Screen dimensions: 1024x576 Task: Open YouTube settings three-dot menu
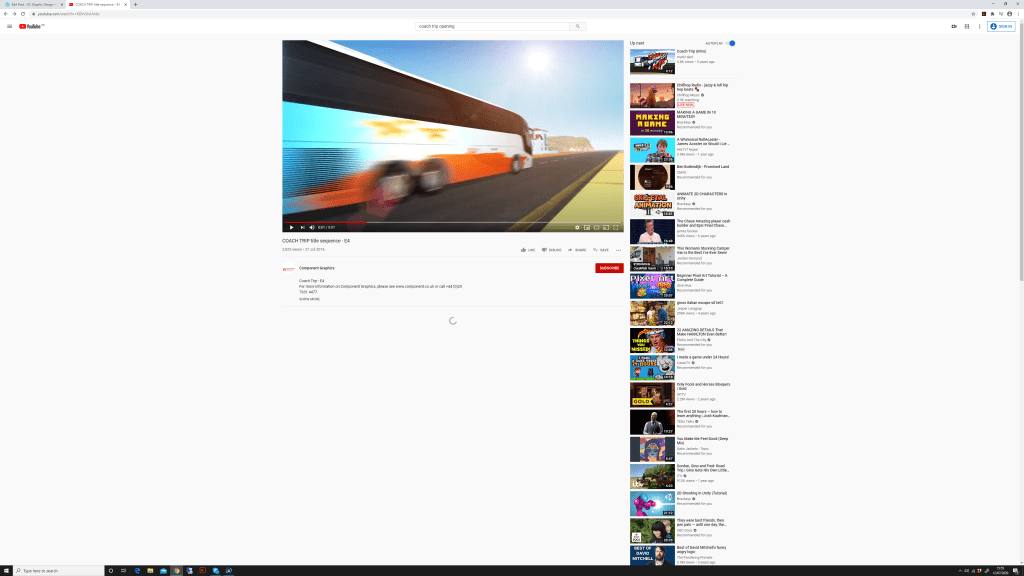(979, 26)
